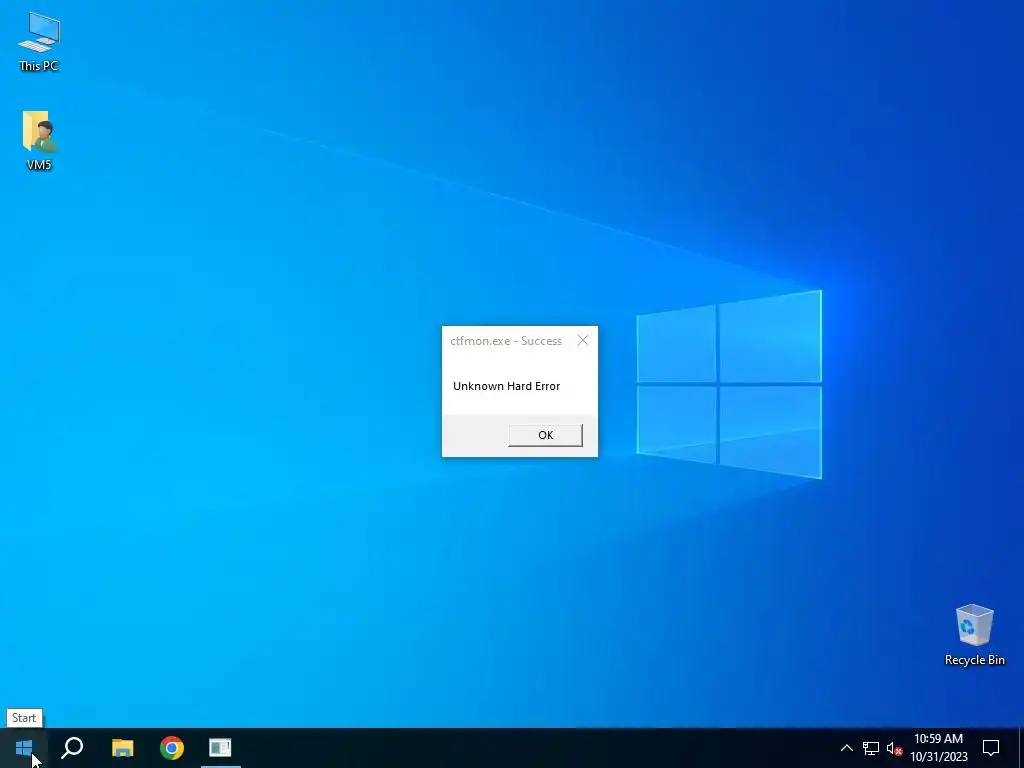The image size is (1024, 768).
Task: Click the ctfmon.exe - Success title bar
Action: click(506, 341)
